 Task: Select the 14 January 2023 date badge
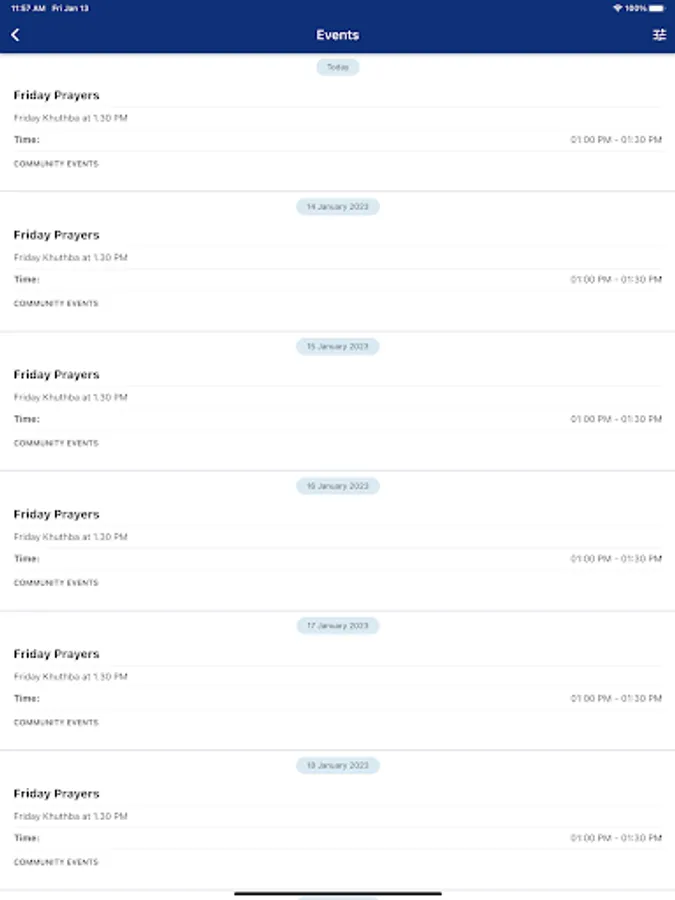coord(338,207)
